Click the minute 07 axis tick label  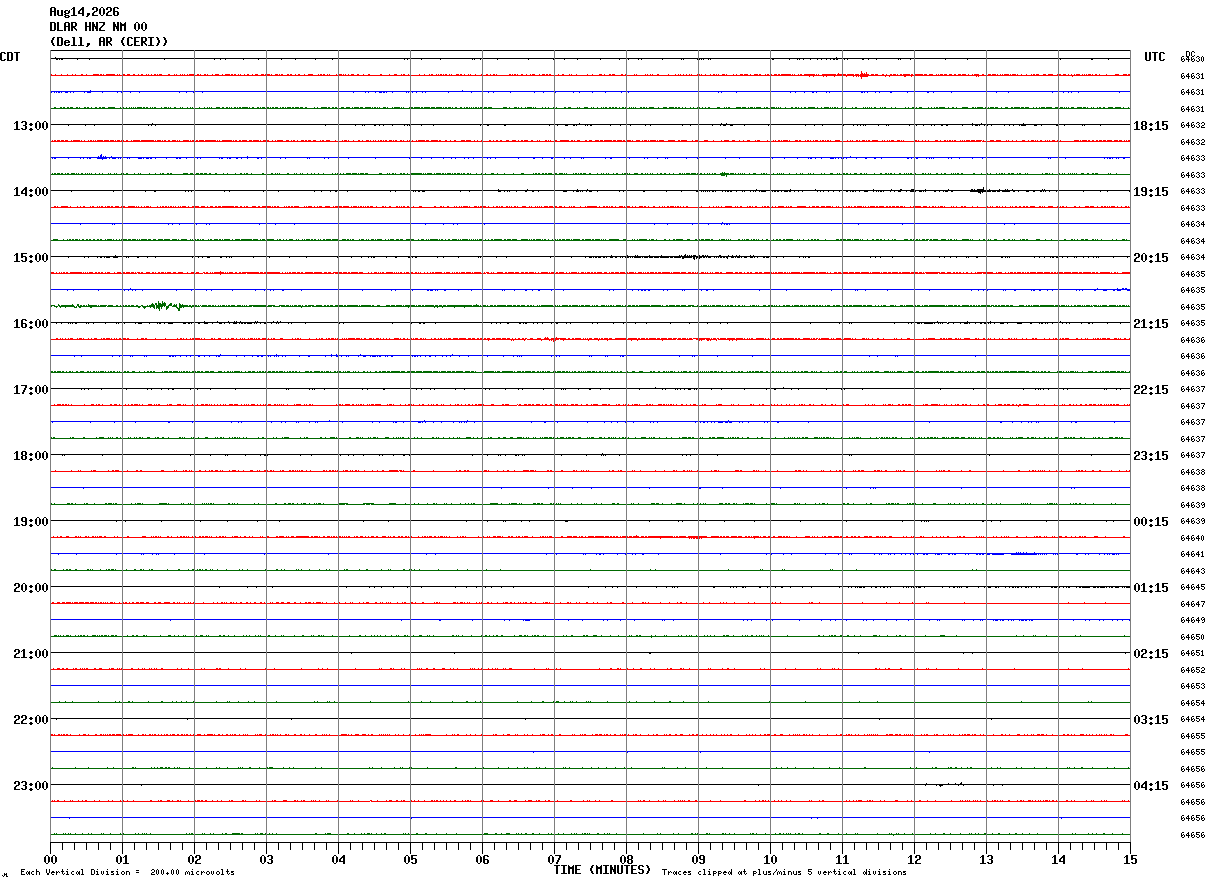(x=554, y=859)
